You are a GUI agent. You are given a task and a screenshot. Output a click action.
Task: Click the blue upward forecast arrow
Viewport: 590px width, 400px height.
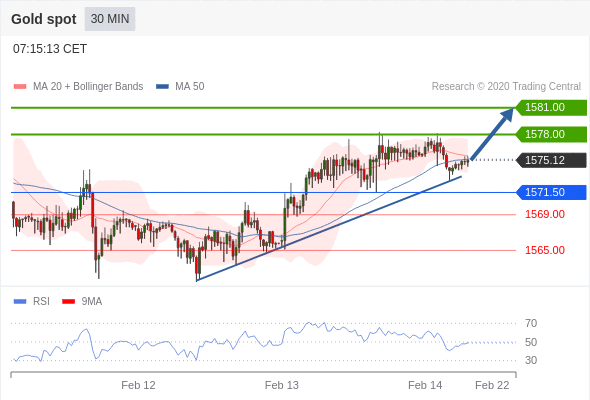click(x=492, y=134)
